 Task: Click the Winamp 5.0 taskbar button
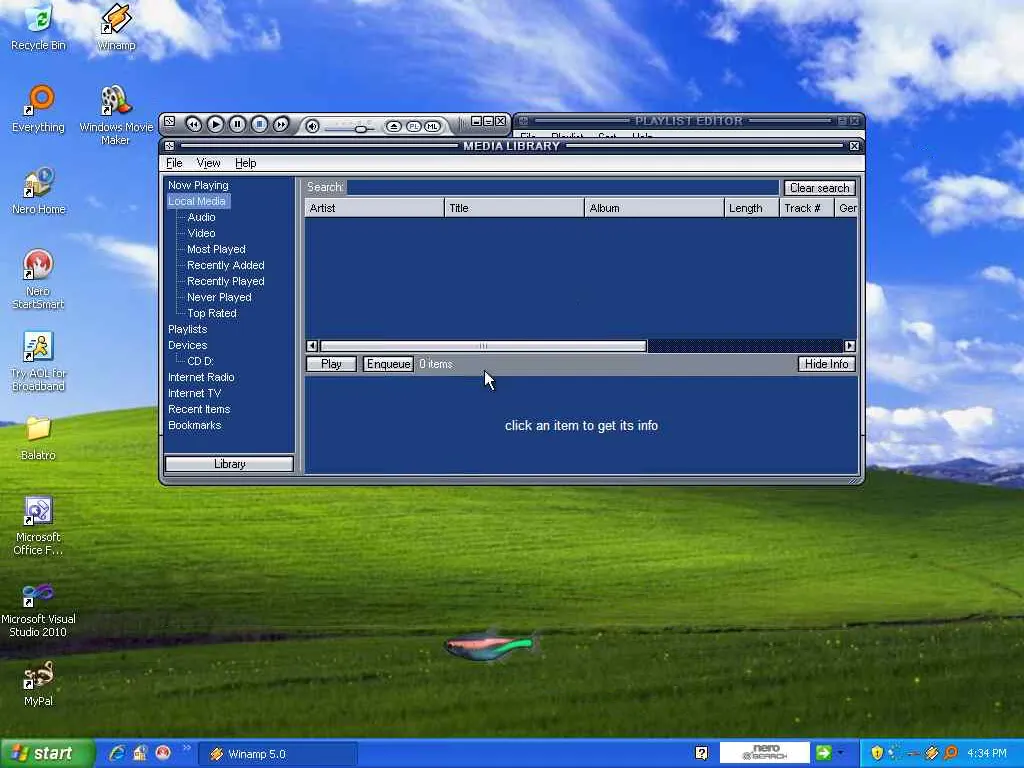278,754
